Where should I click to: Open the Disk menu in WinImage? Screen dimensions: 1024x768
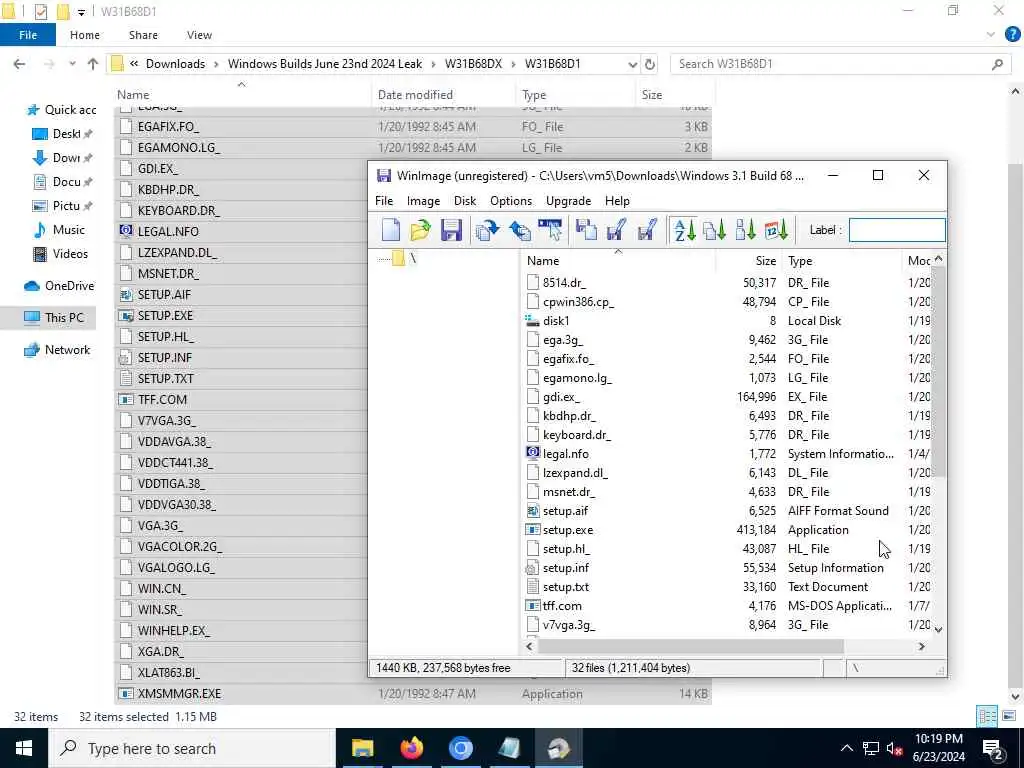pyautogui.click(x=465, y=200)
